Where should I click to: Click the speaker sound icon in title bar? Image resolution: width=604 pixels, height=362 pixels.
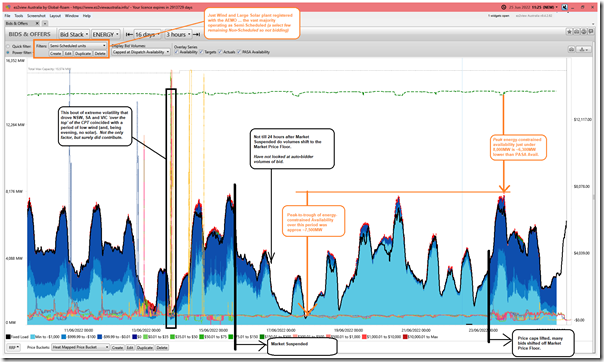coord(564,7)
